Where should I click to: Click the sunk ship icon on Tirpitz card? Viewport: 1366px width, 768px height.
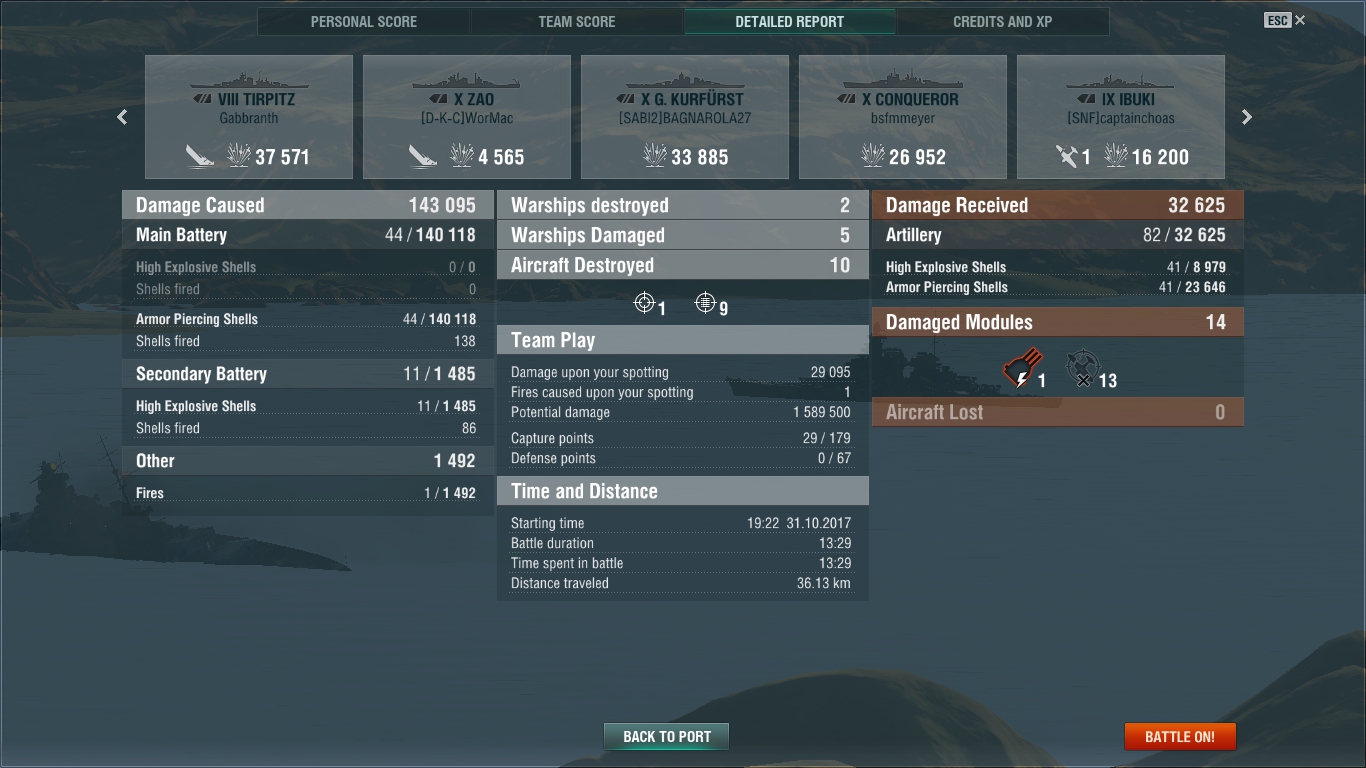pos(200,156)
